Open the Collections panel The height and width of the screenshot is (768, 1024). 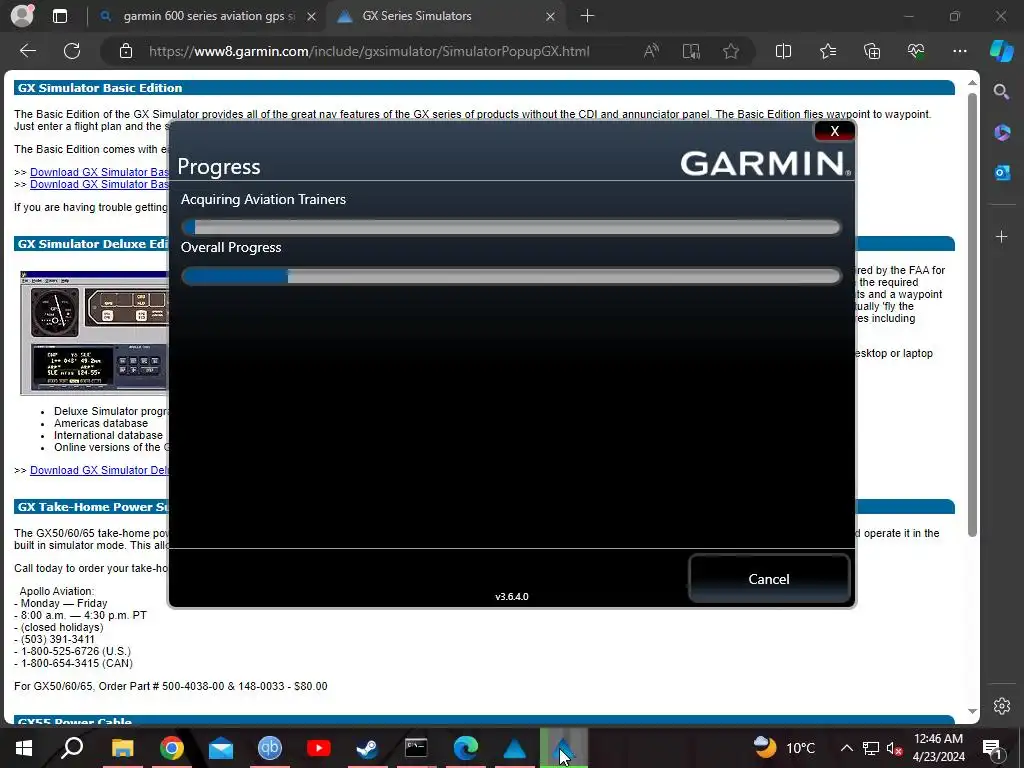click(x=872, y=51)
